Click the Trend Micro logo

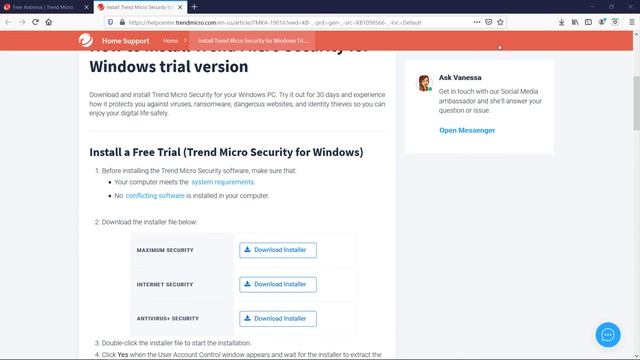[x=86, y=40]
